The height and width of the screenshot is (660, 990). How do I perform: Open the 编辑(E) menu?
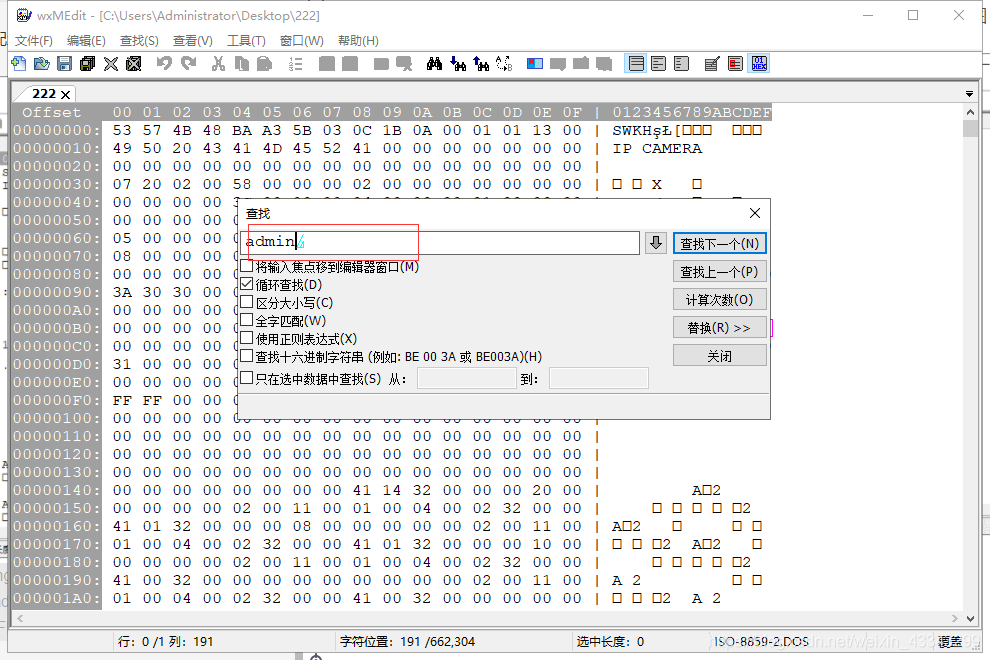[86, 40]
